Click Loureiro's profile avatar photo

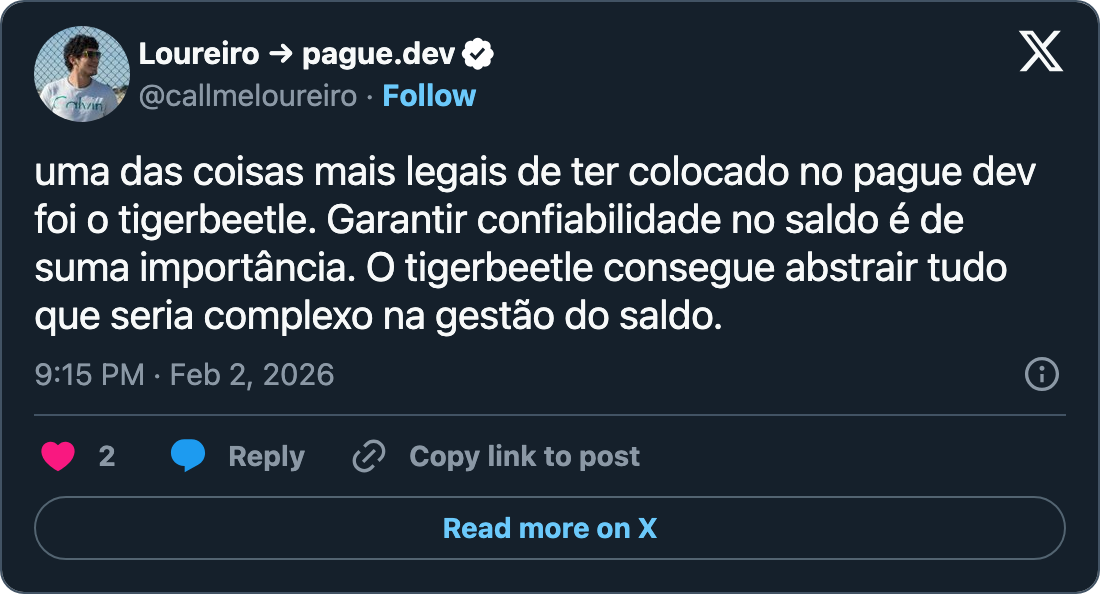(83, 70)
